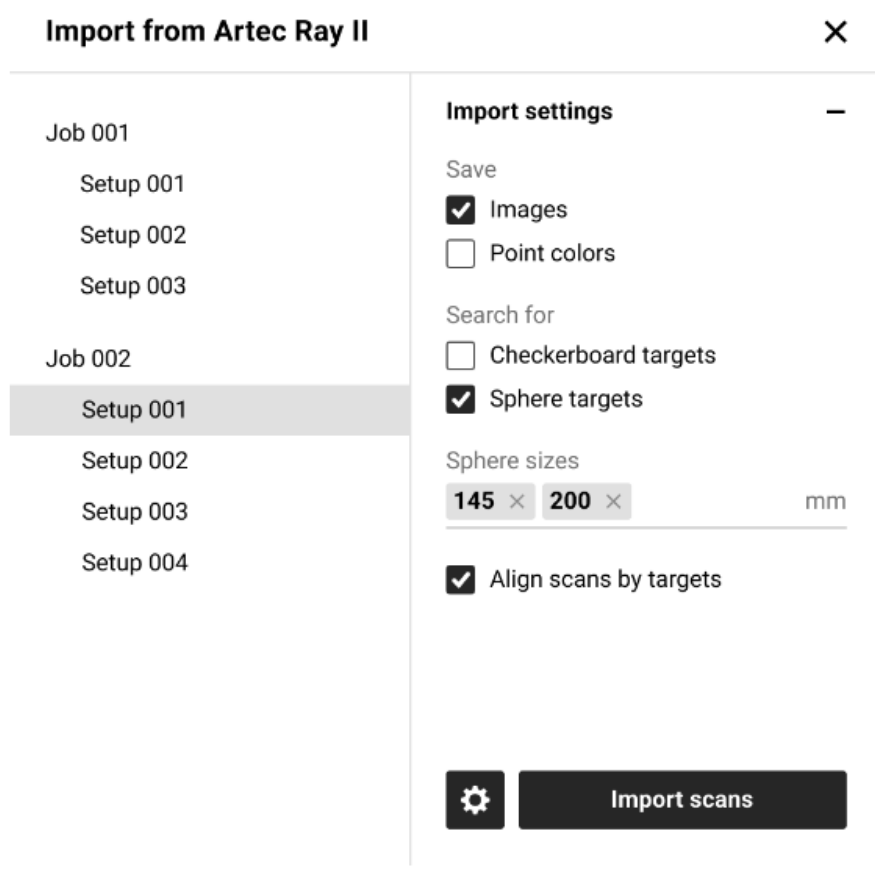Select highlighted Setup 001 under Job 002
The image size is (875, 872).
pos(210,410)
